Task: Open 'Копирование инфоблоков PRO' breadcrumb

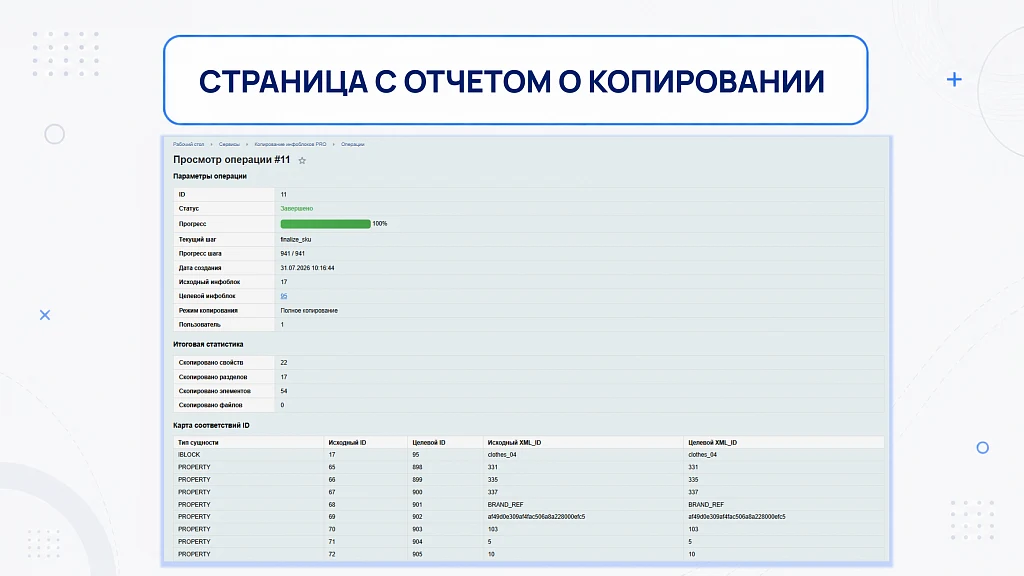Action: pyautogui.click(x=290, y=144)
